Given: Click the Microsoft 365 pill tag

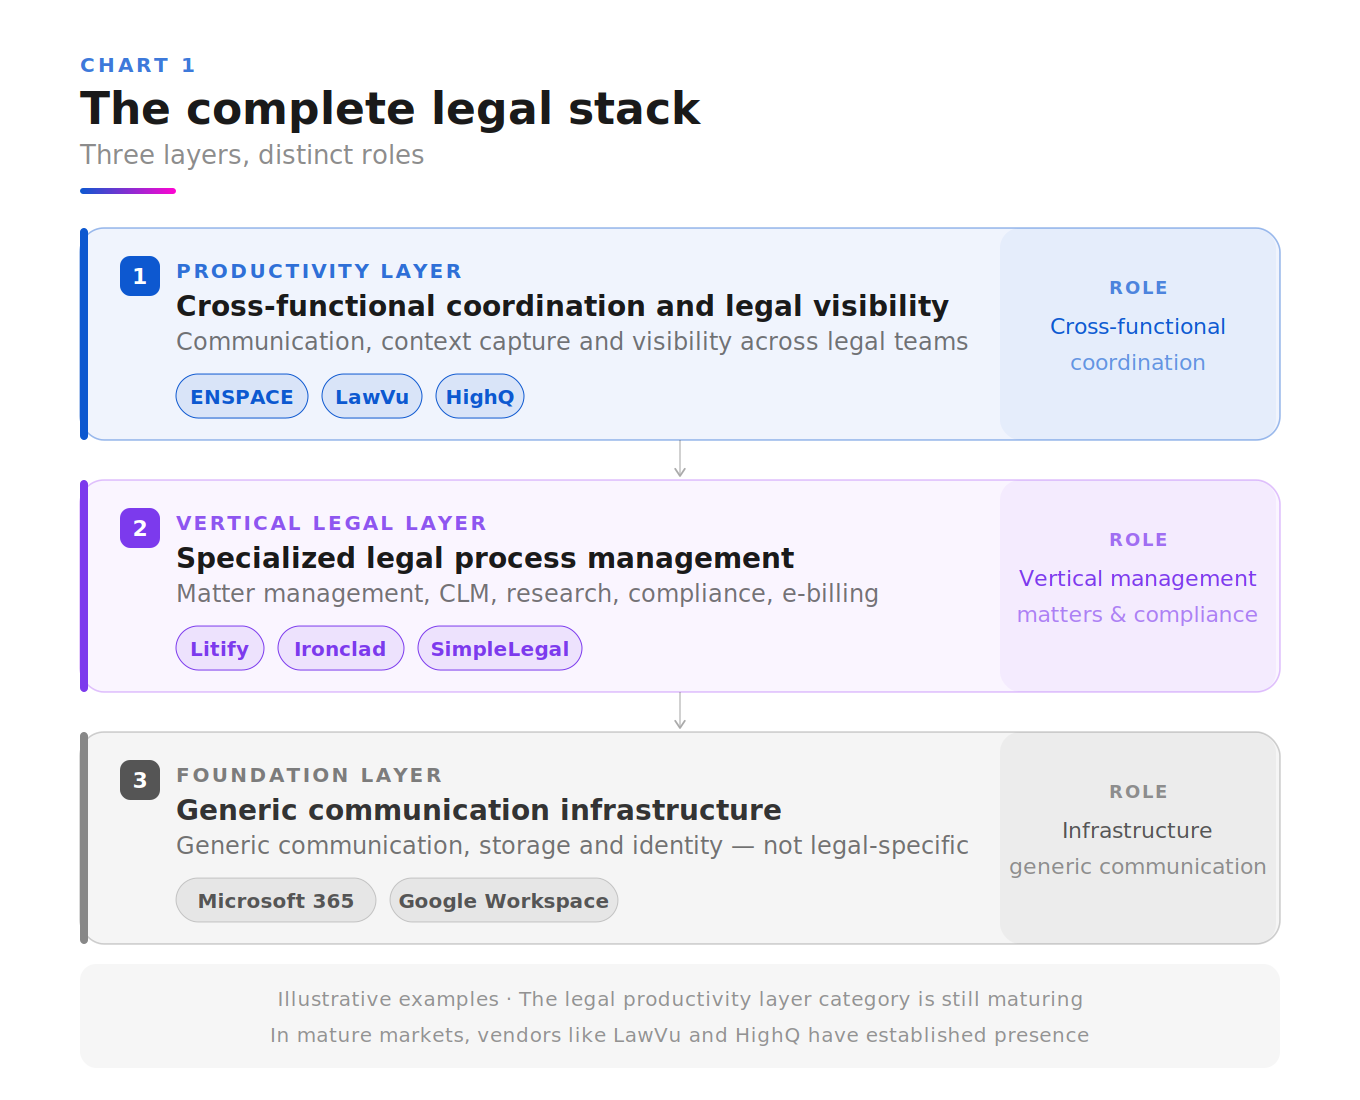Looking at the screenshot, I should [276, 900].
